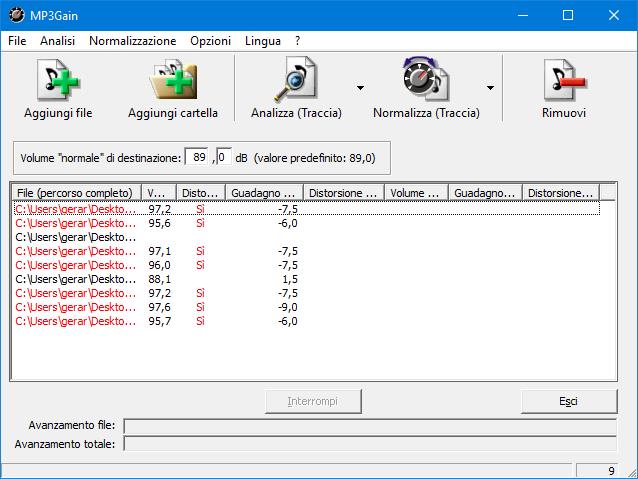Maximize the MP3Gain window
This screenshot has width=638, height=479.
(x=568, y=15)
